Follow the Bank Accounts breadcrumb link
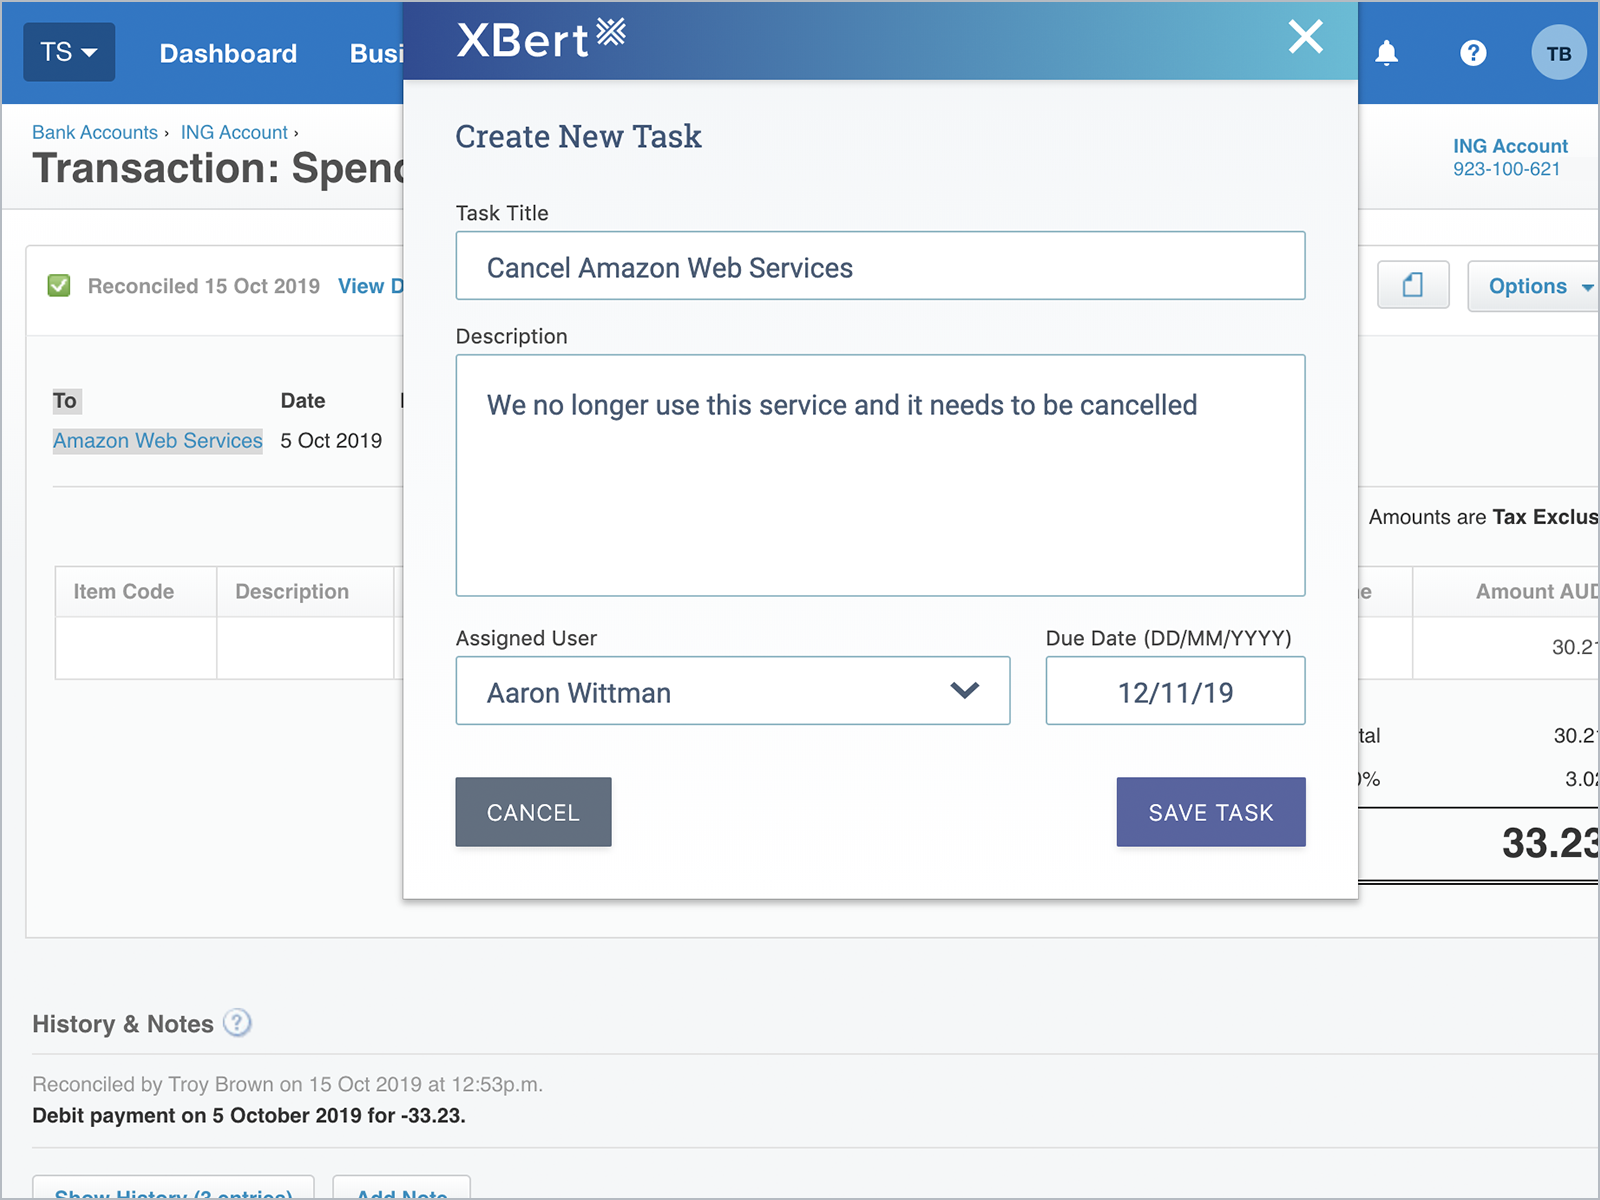 point(95,132)
